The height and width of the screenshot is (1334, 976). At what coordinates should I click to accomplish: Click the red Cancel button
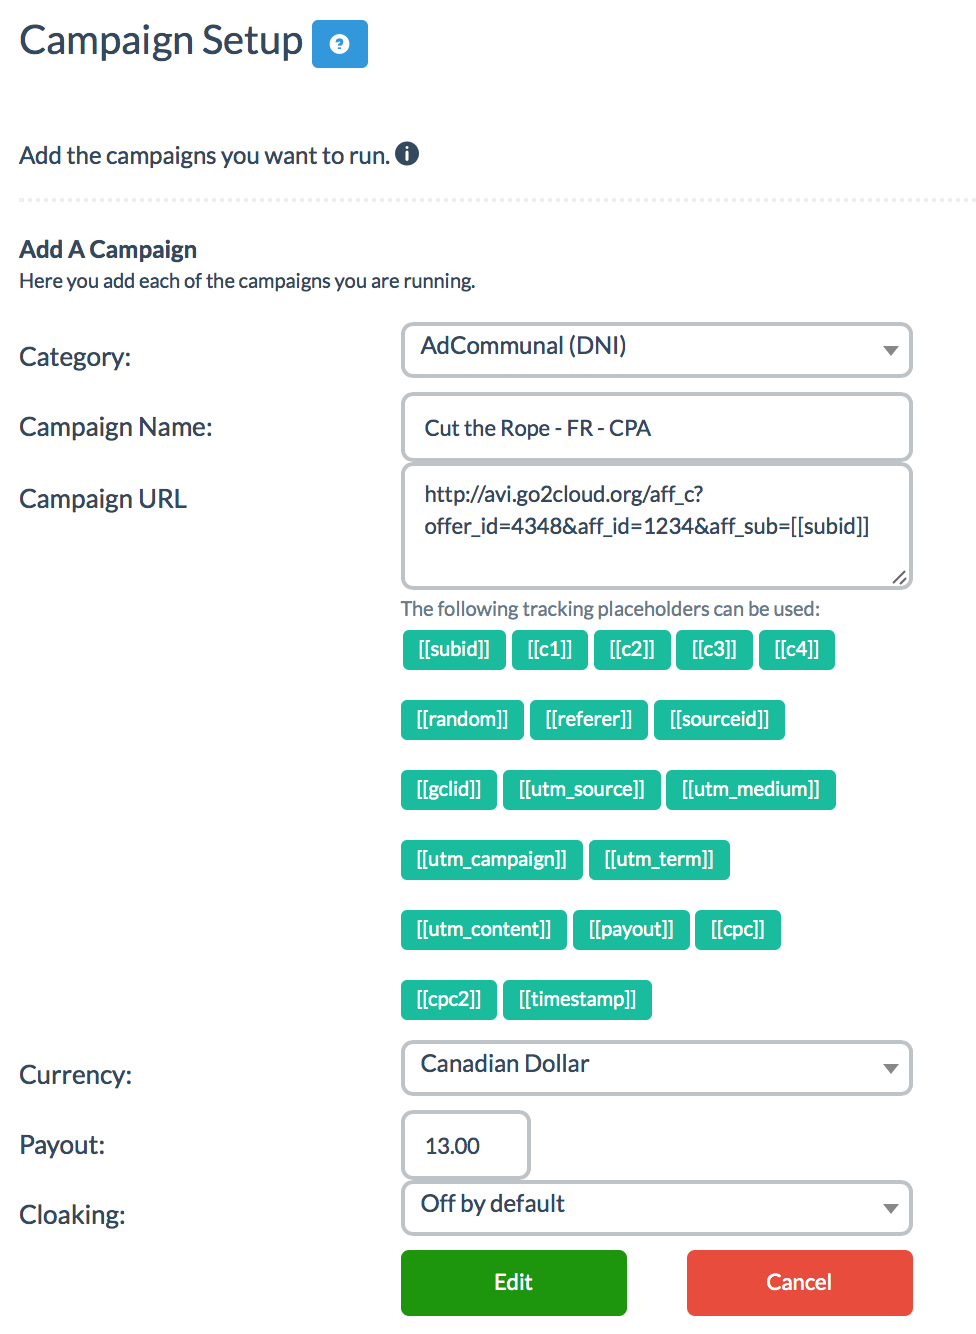[x=800, y=1283]
